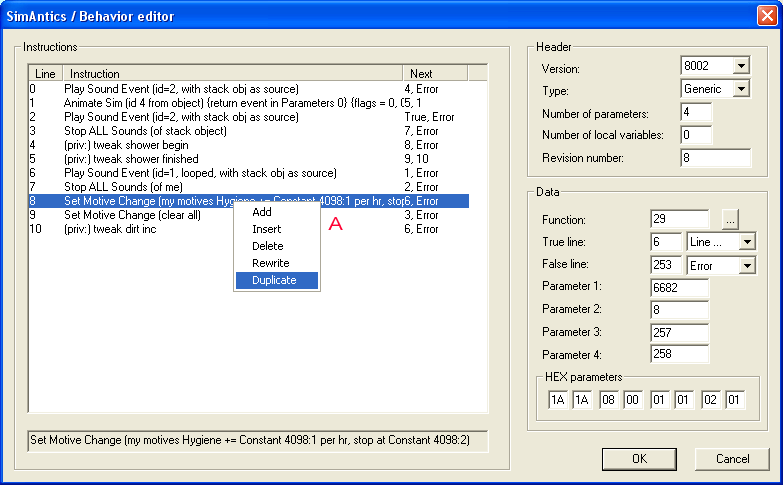
Task: Click the Line column header
Action: 45,73
